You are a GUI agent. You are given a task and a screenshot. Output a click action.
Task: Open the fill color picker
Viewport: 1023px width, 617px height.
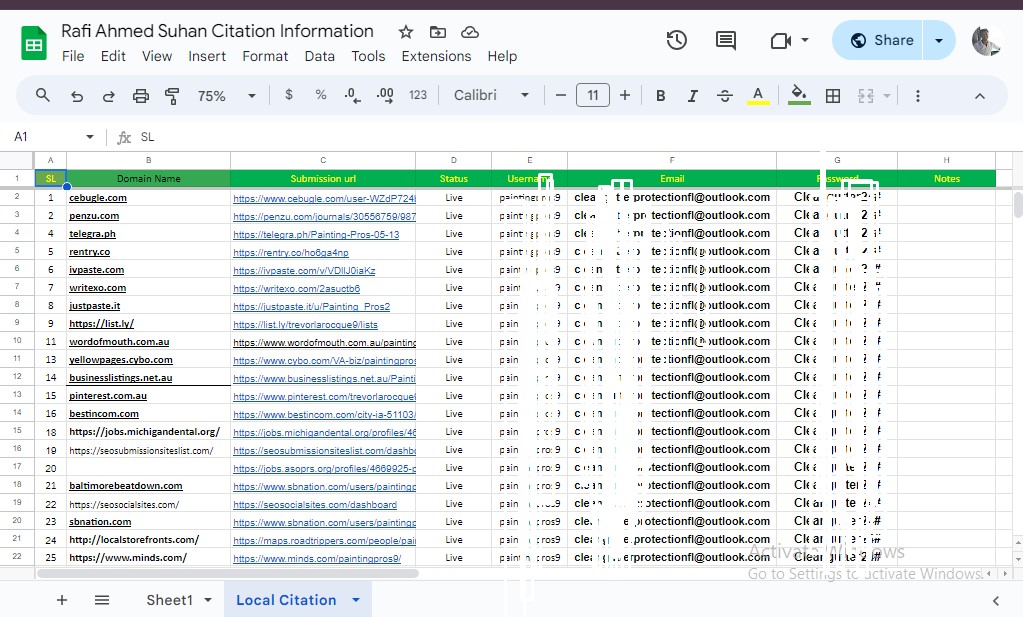[798, 96]
